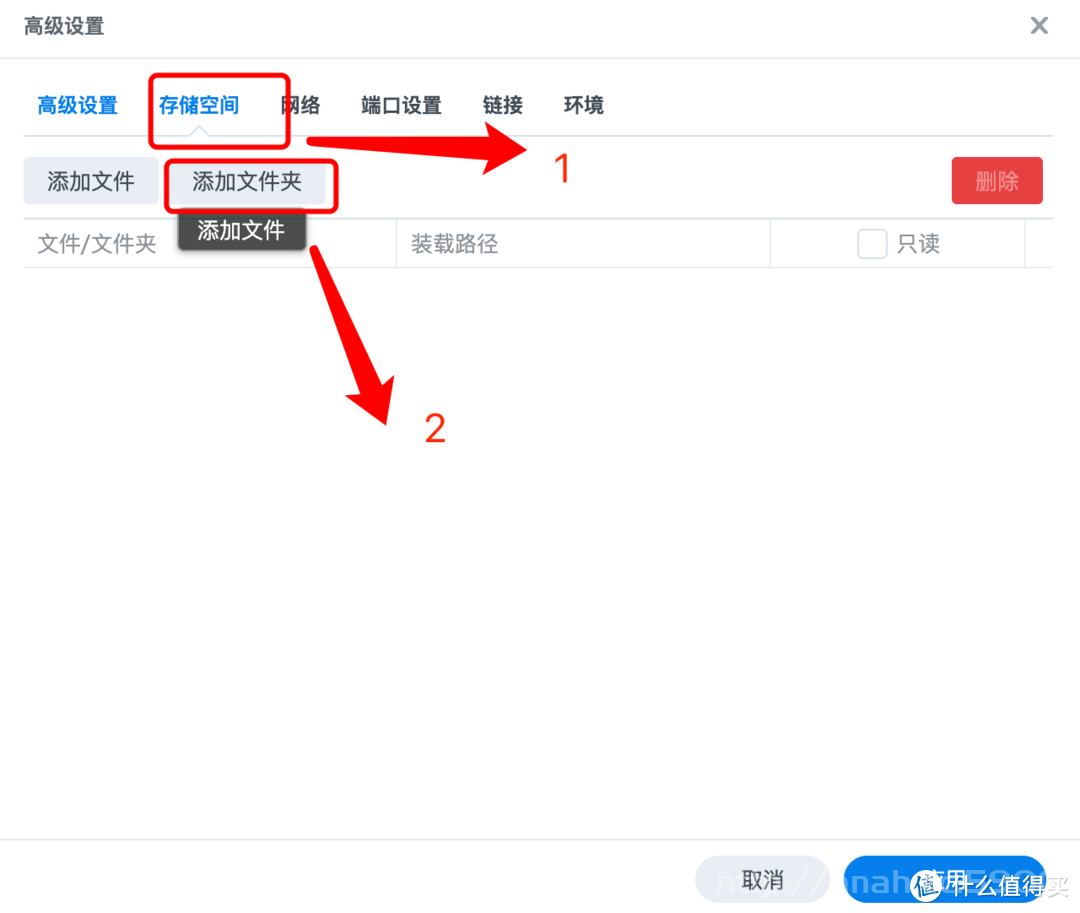The height and width of the screenshot is (913, 1080).
Task: Switch to the 网络 tab
Action: [301, 105]
